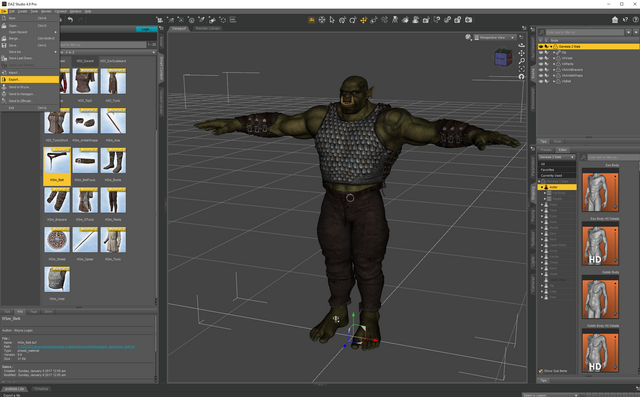Image resolution: width=640 pixels, height=397 pixels.
Task: Open the Render menu in menu bar
Action: click(x=46, y=11)
